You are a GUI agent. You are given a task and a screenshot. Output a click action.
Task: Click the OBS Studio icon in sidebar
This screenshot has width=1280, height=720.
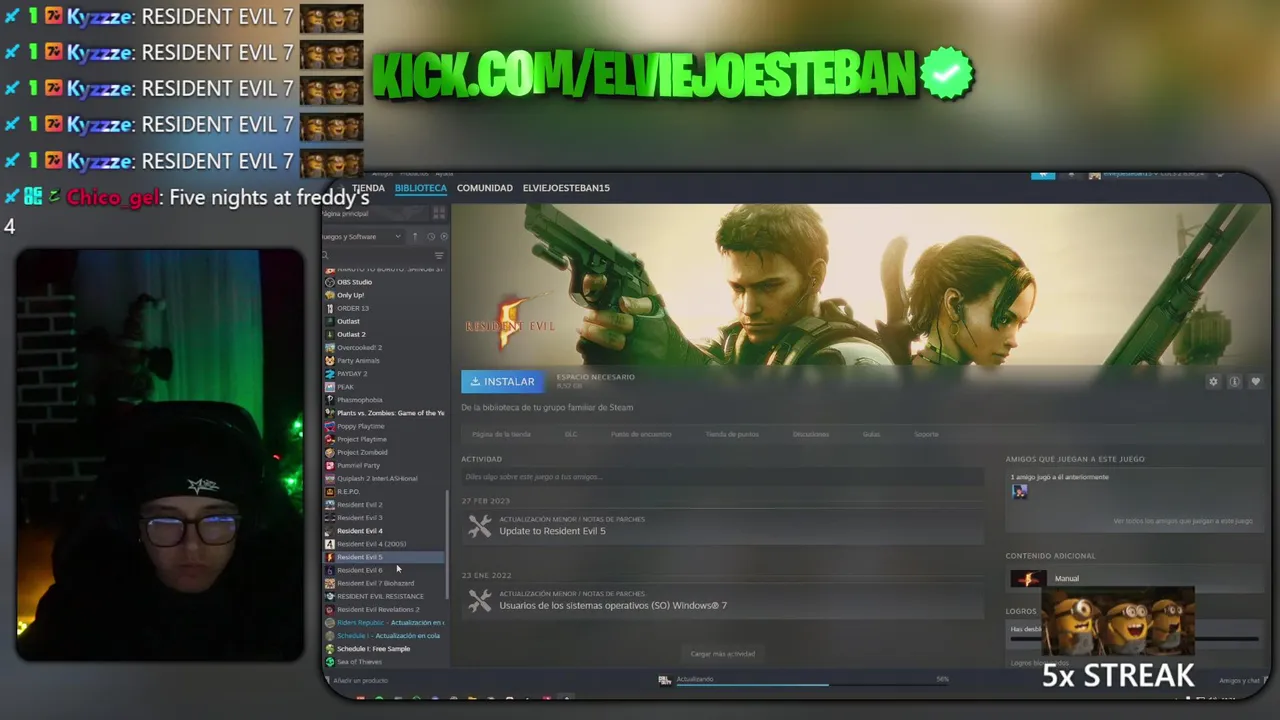[x=330, y=282]
